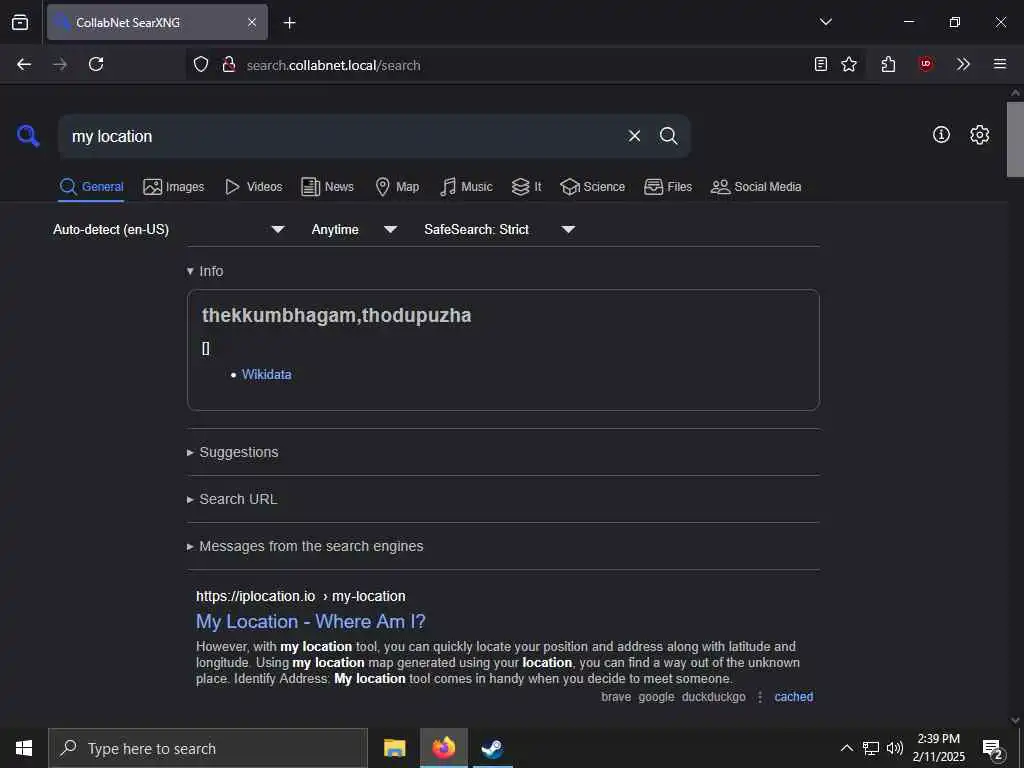Click the Windows taskbar search box

pyautogui.click(x=208, y=748)
